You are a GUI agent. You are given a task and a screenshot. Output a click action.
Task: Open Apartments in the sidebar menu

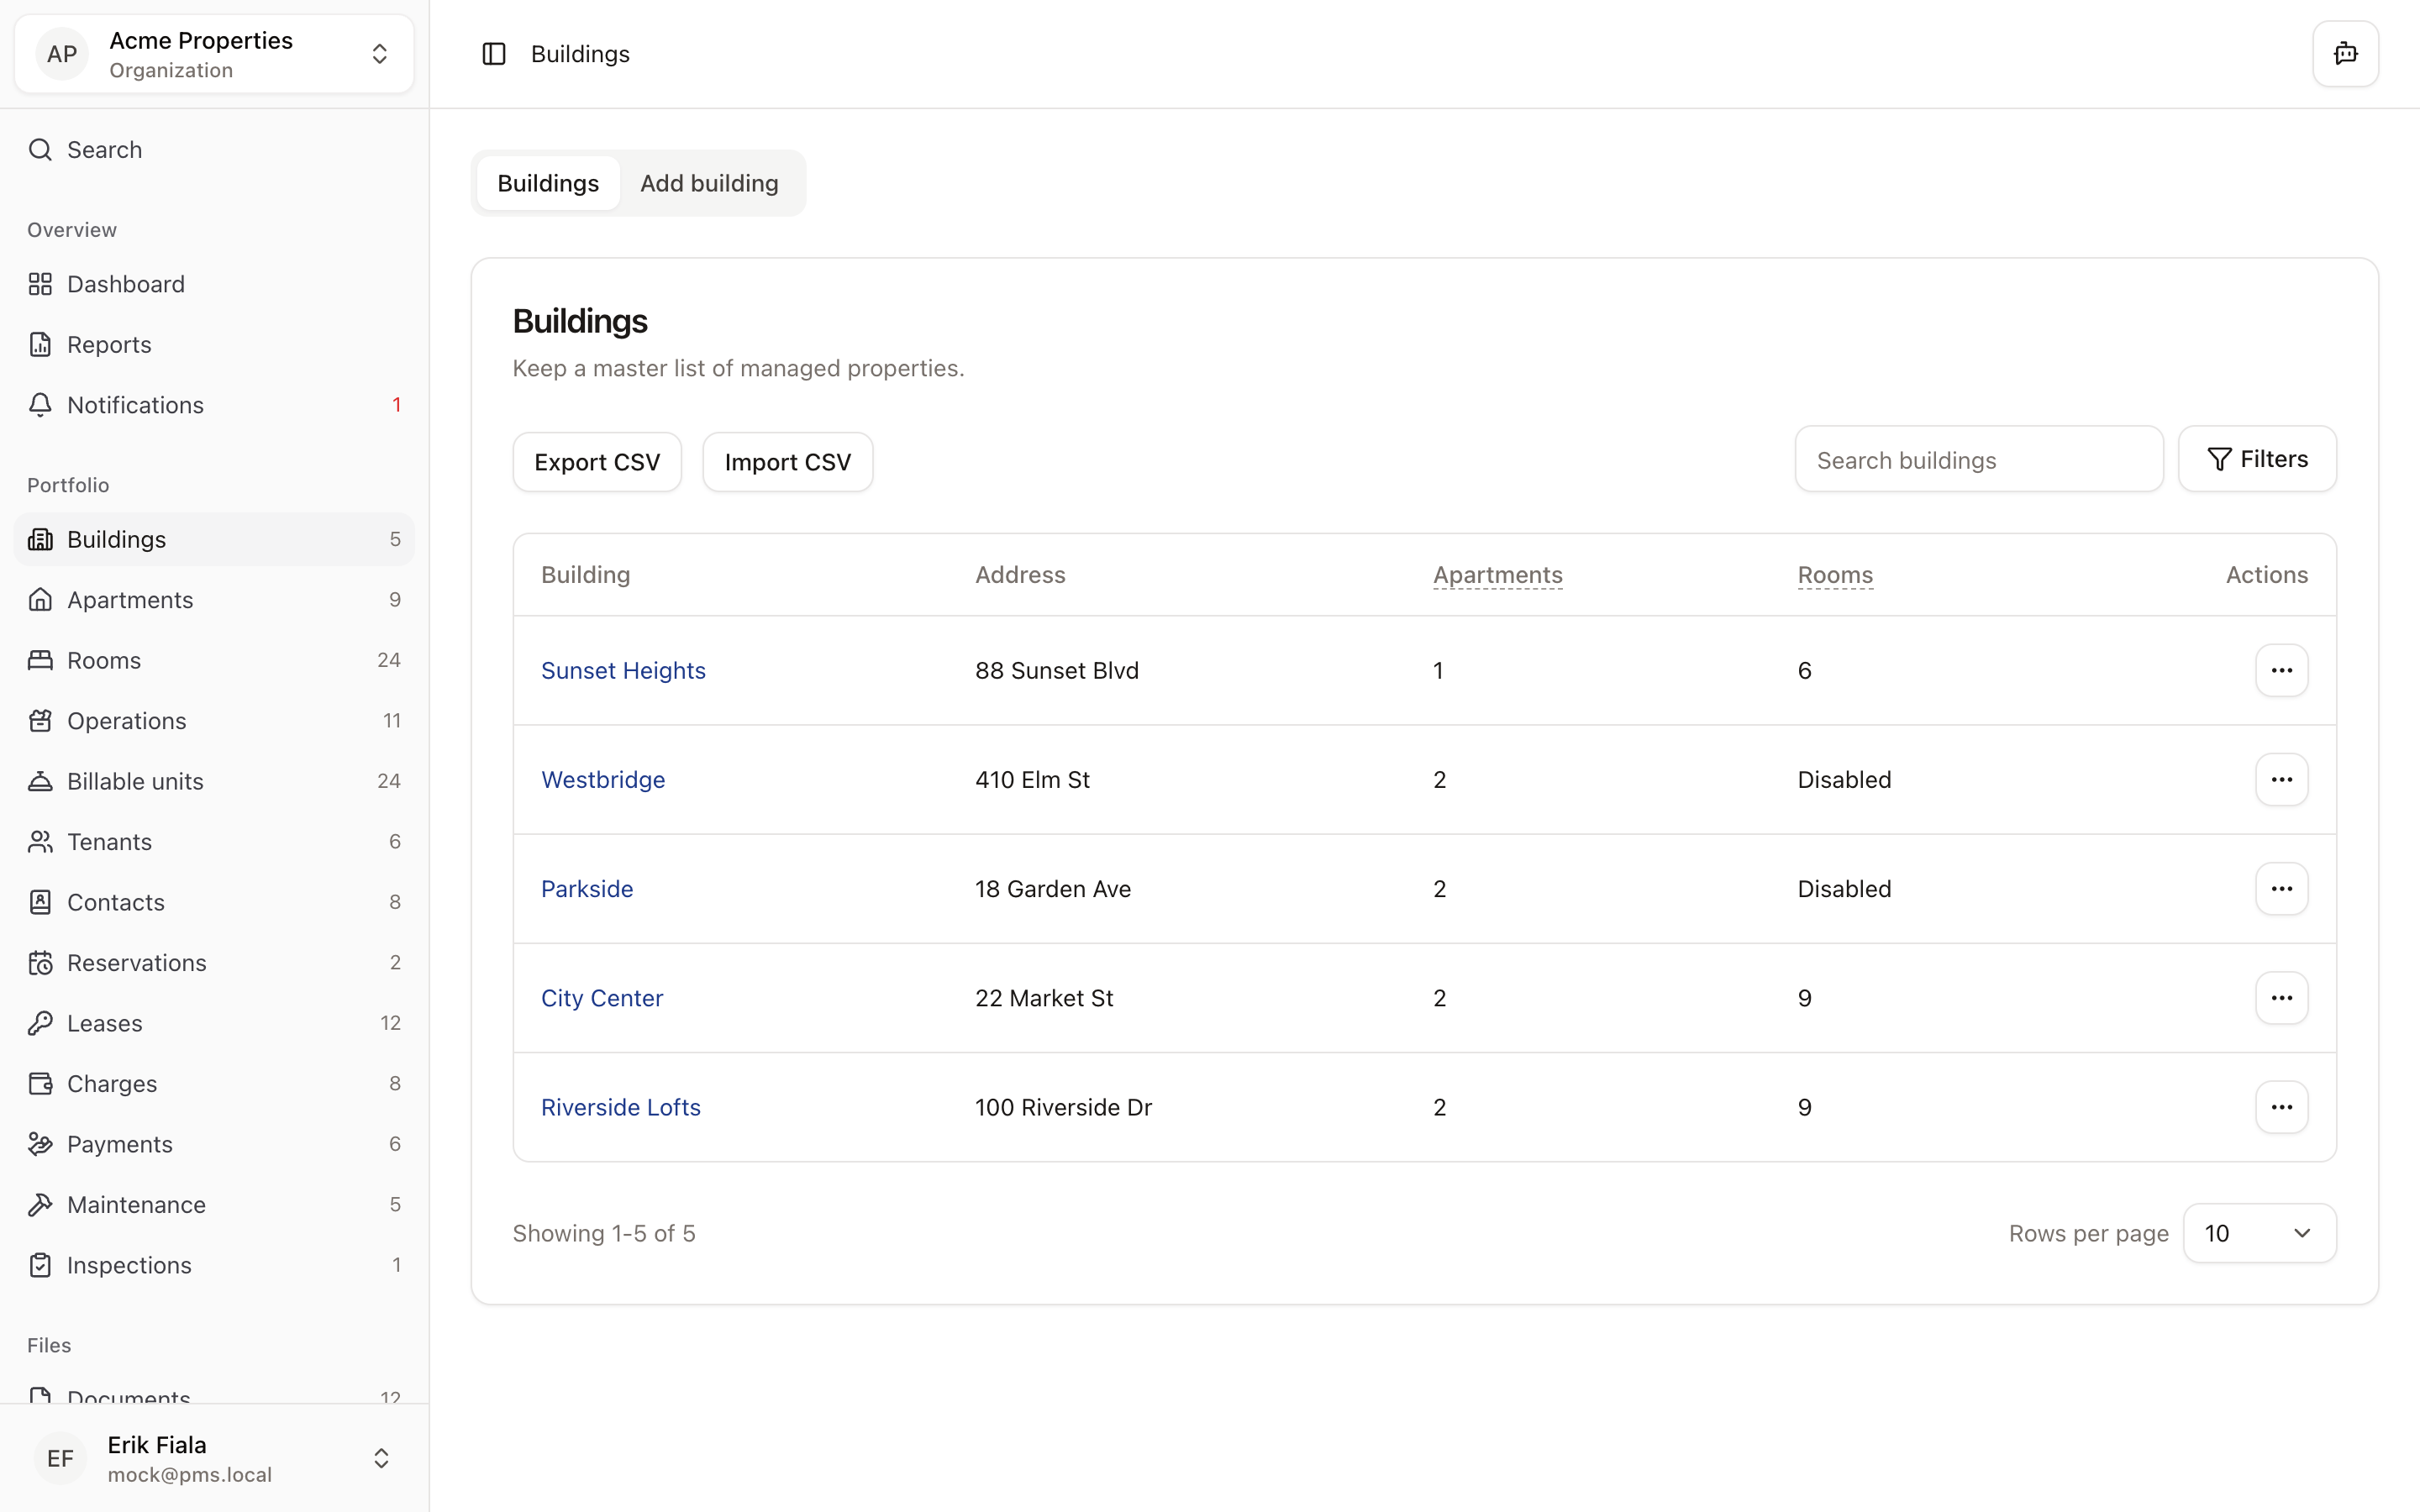(x=130, y=600)
